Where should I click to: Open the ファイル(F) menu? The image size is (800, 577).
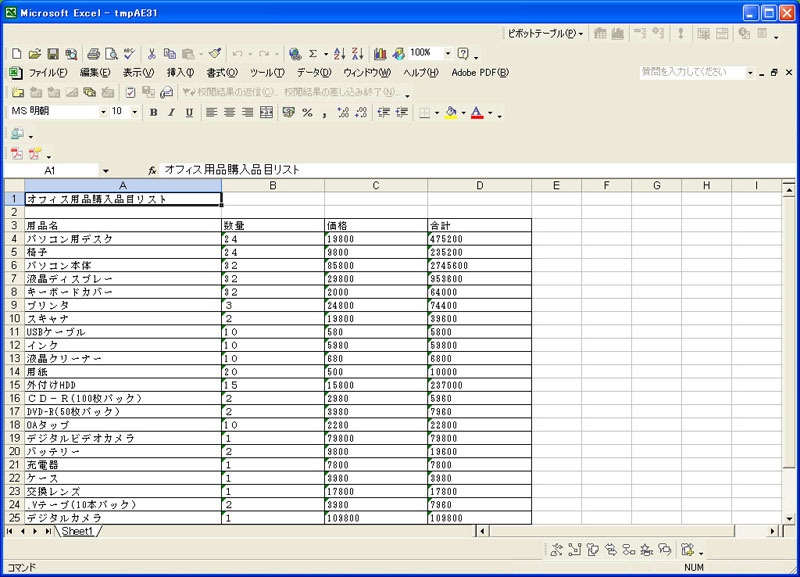(47, 72)
